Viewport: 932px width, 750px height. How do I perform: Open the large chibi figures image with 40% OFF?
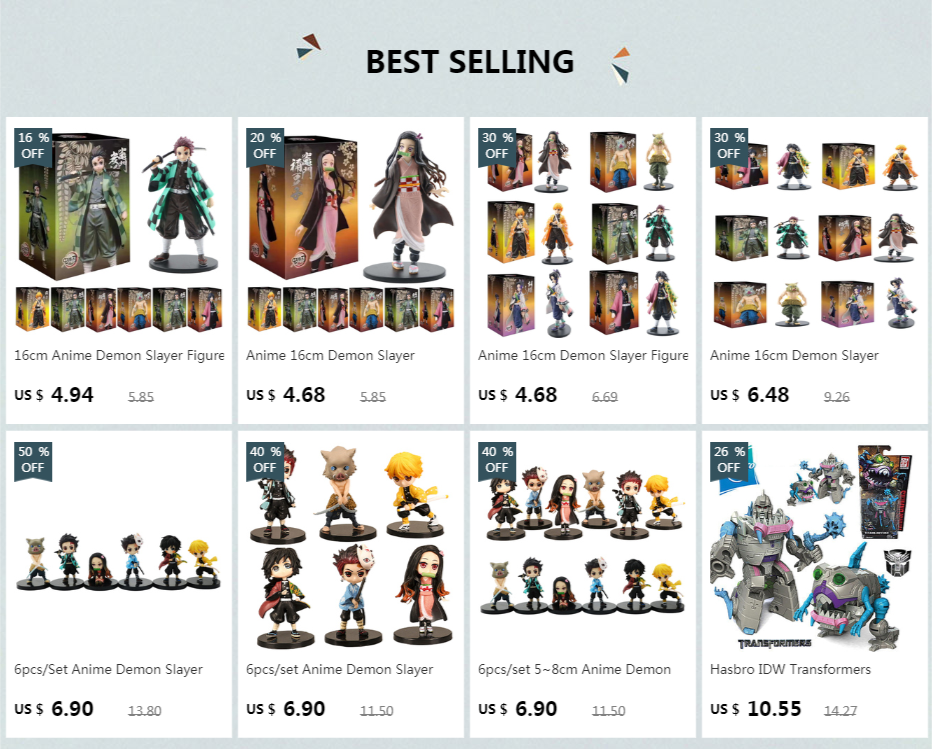point(351,545)
